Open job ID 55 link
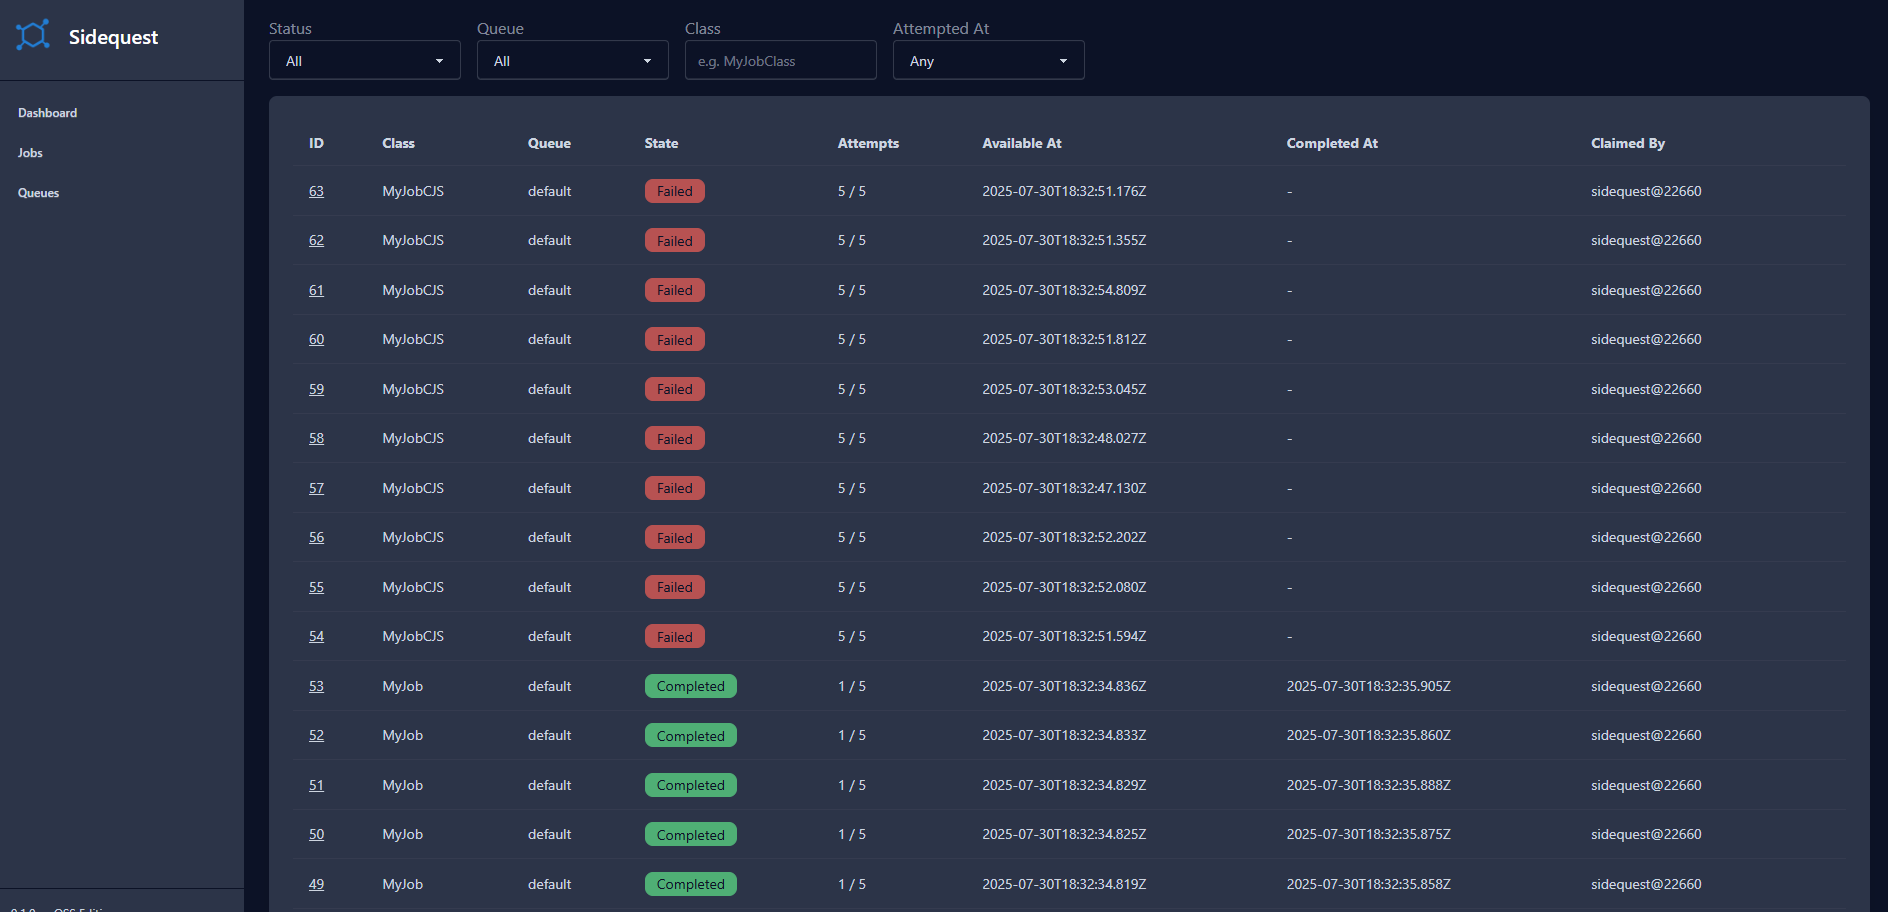This screenshot has width=1888, height=912. coord(316,587)
